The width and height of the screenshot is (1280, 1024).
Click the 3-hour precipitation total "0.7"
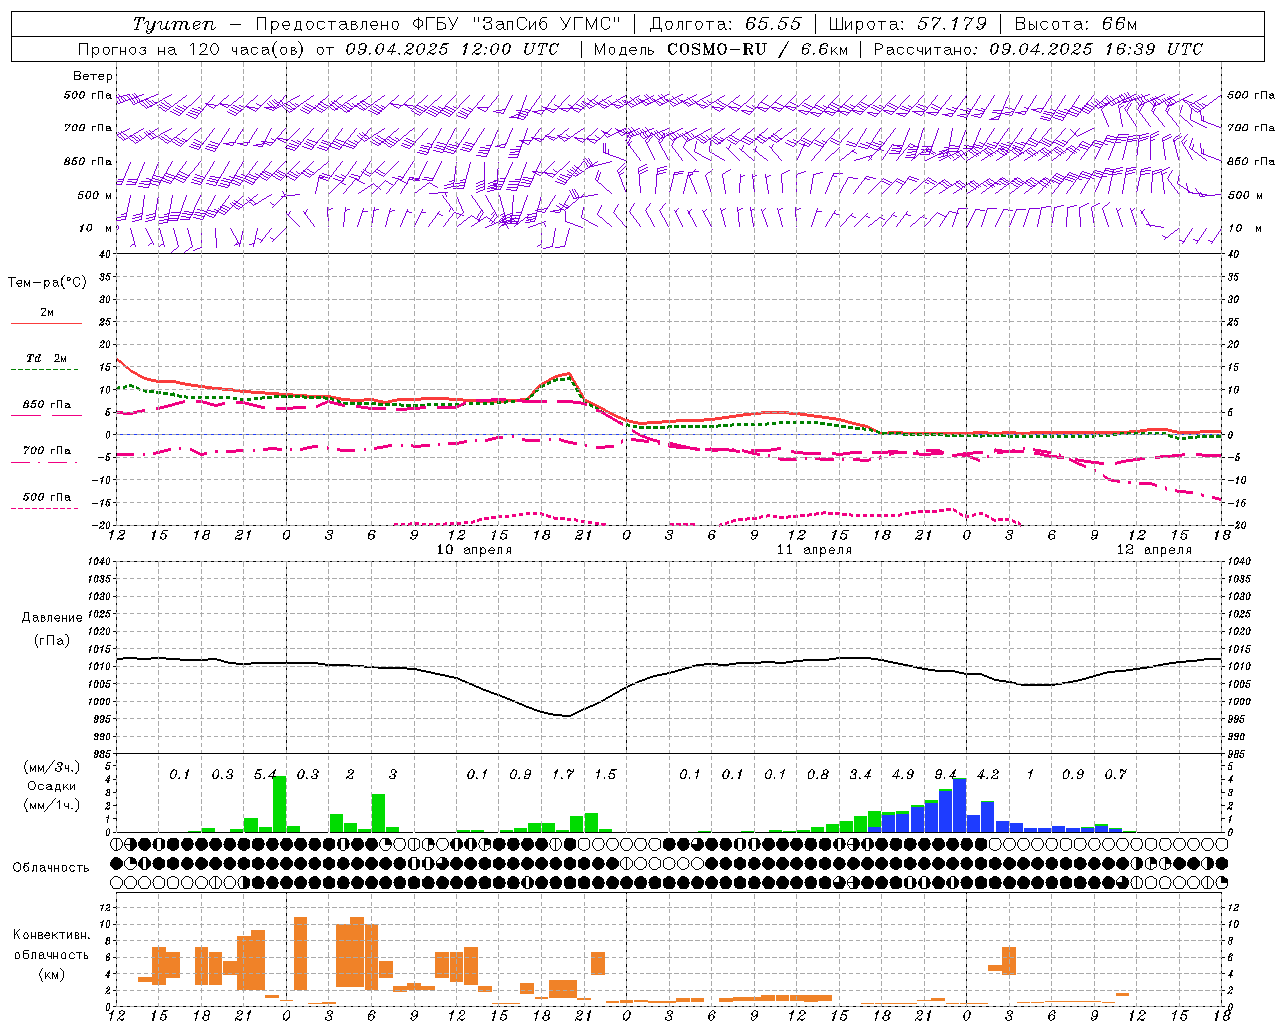click(1115, 774)
